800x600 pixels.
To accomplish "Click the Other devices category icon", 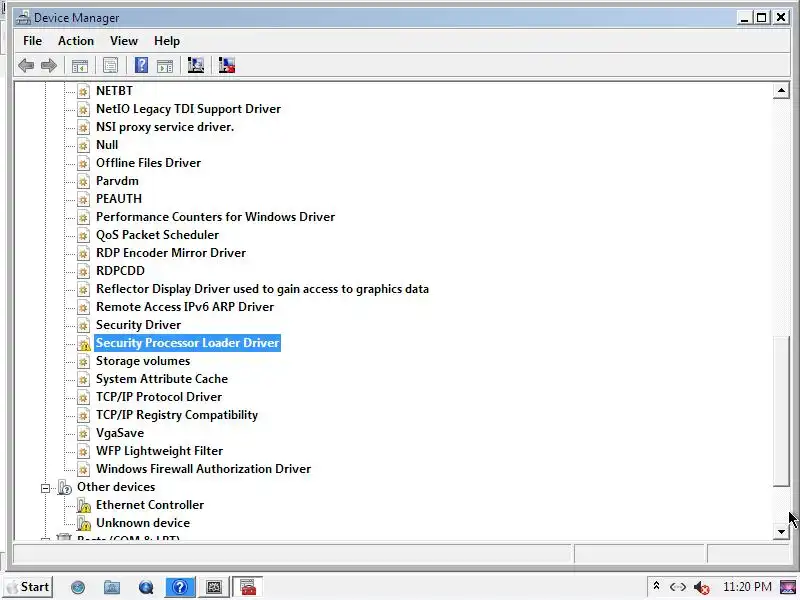I will coord(64,487).
